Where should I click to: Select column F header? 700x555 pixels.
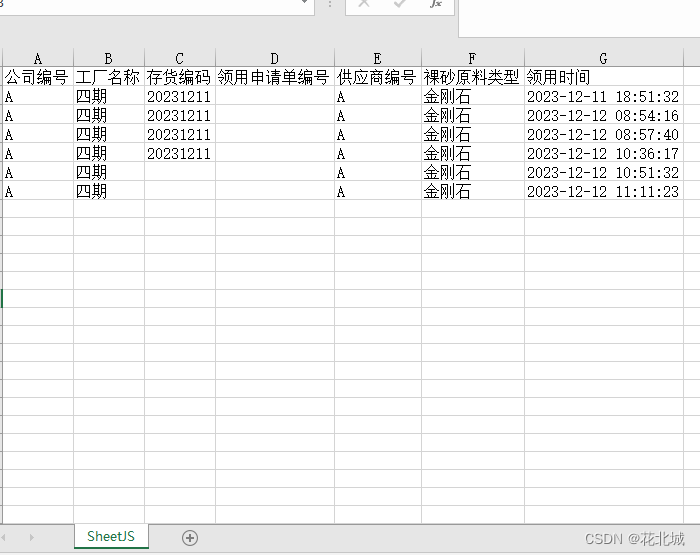472,58
